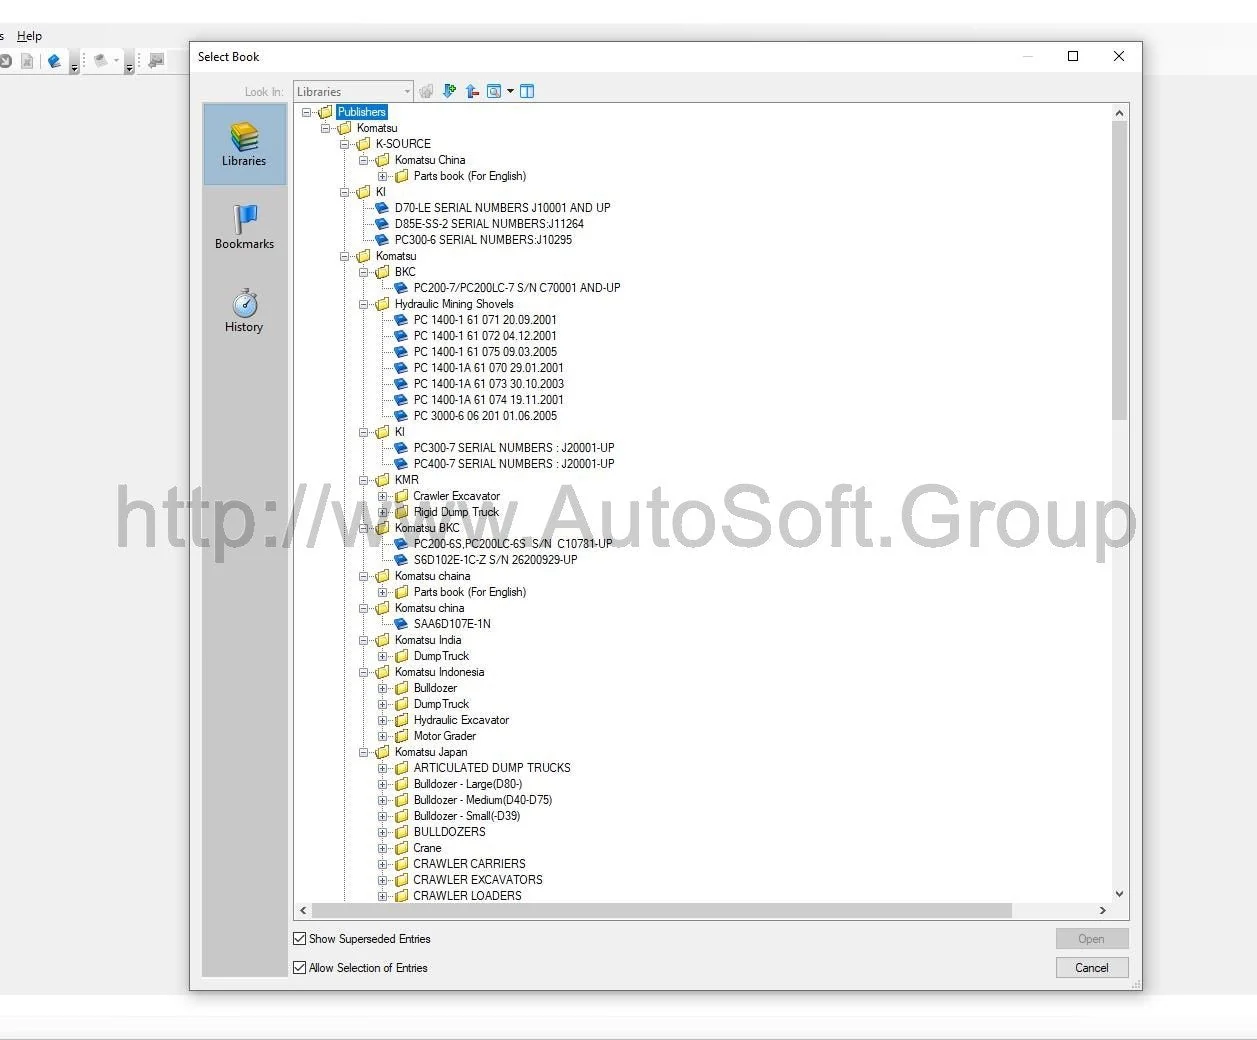Click the K-SOURCE folder icon
Screen dimensions: 1257x1040
click(363, 144)
